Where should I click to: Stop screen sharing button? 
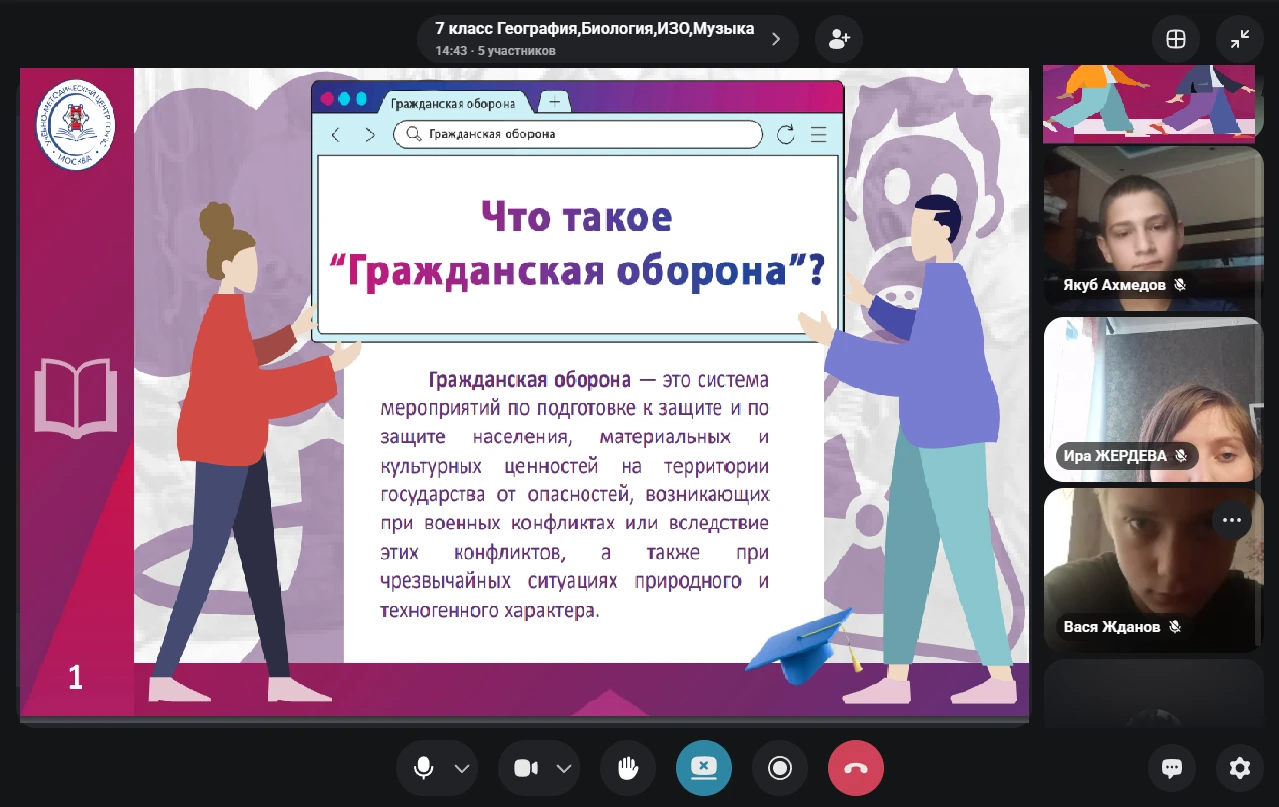704,768
